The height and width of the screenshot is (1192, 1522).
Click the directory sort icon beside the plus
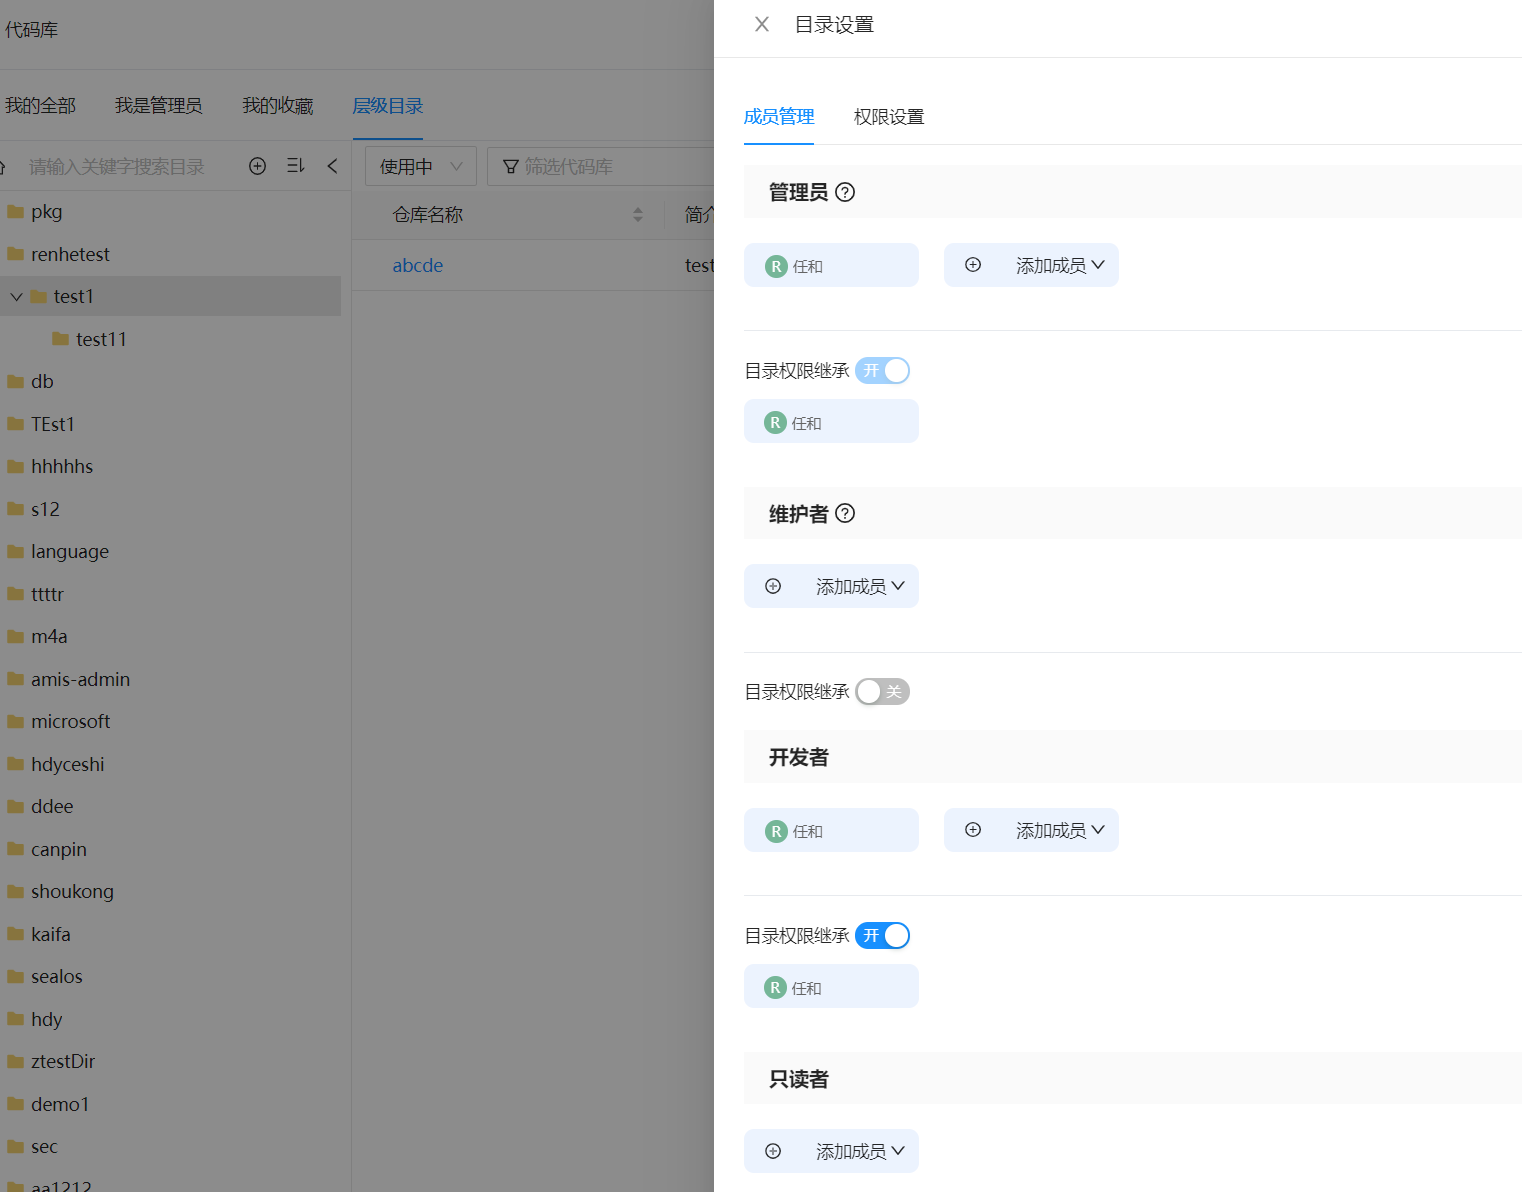(295, 166)
